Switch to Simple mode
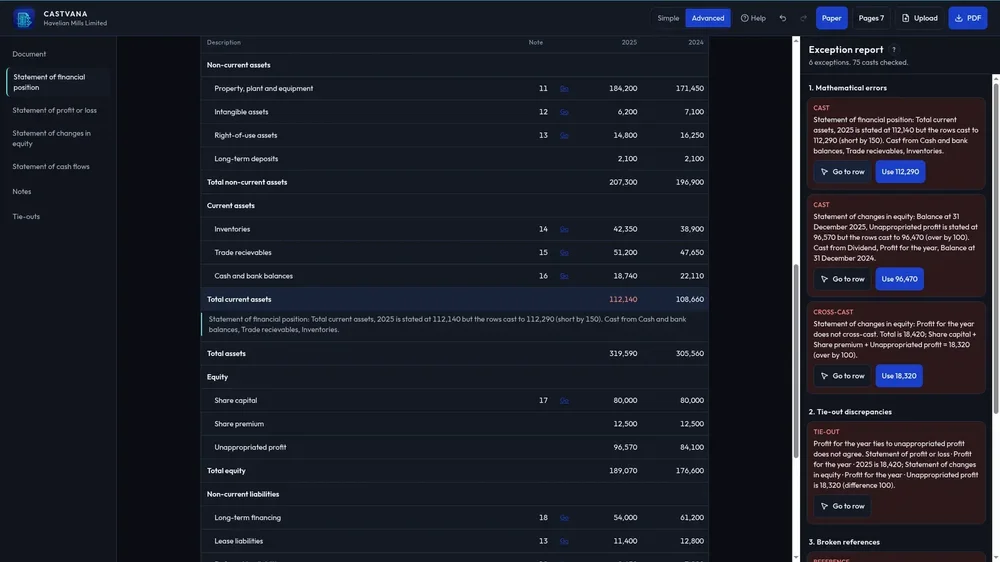Screen dimensions: 1000x562 pos(668,18)
